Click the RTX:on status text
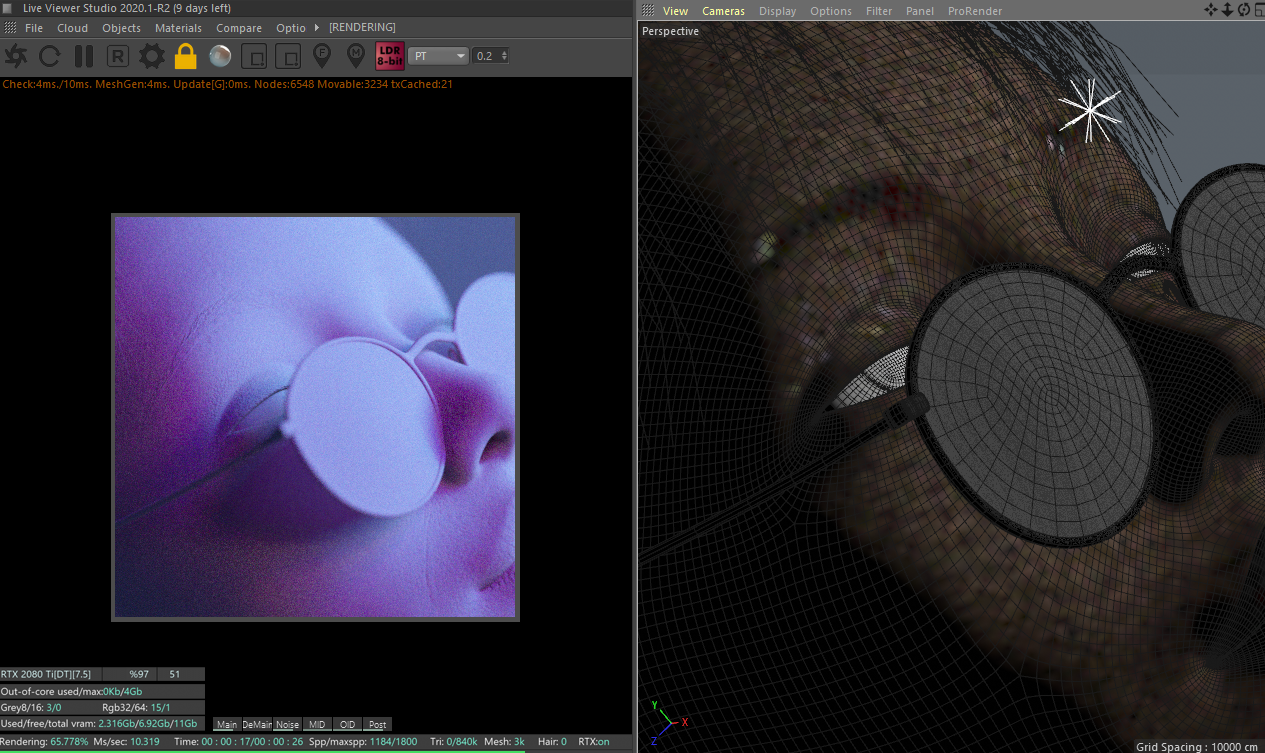 coord(594,741)
